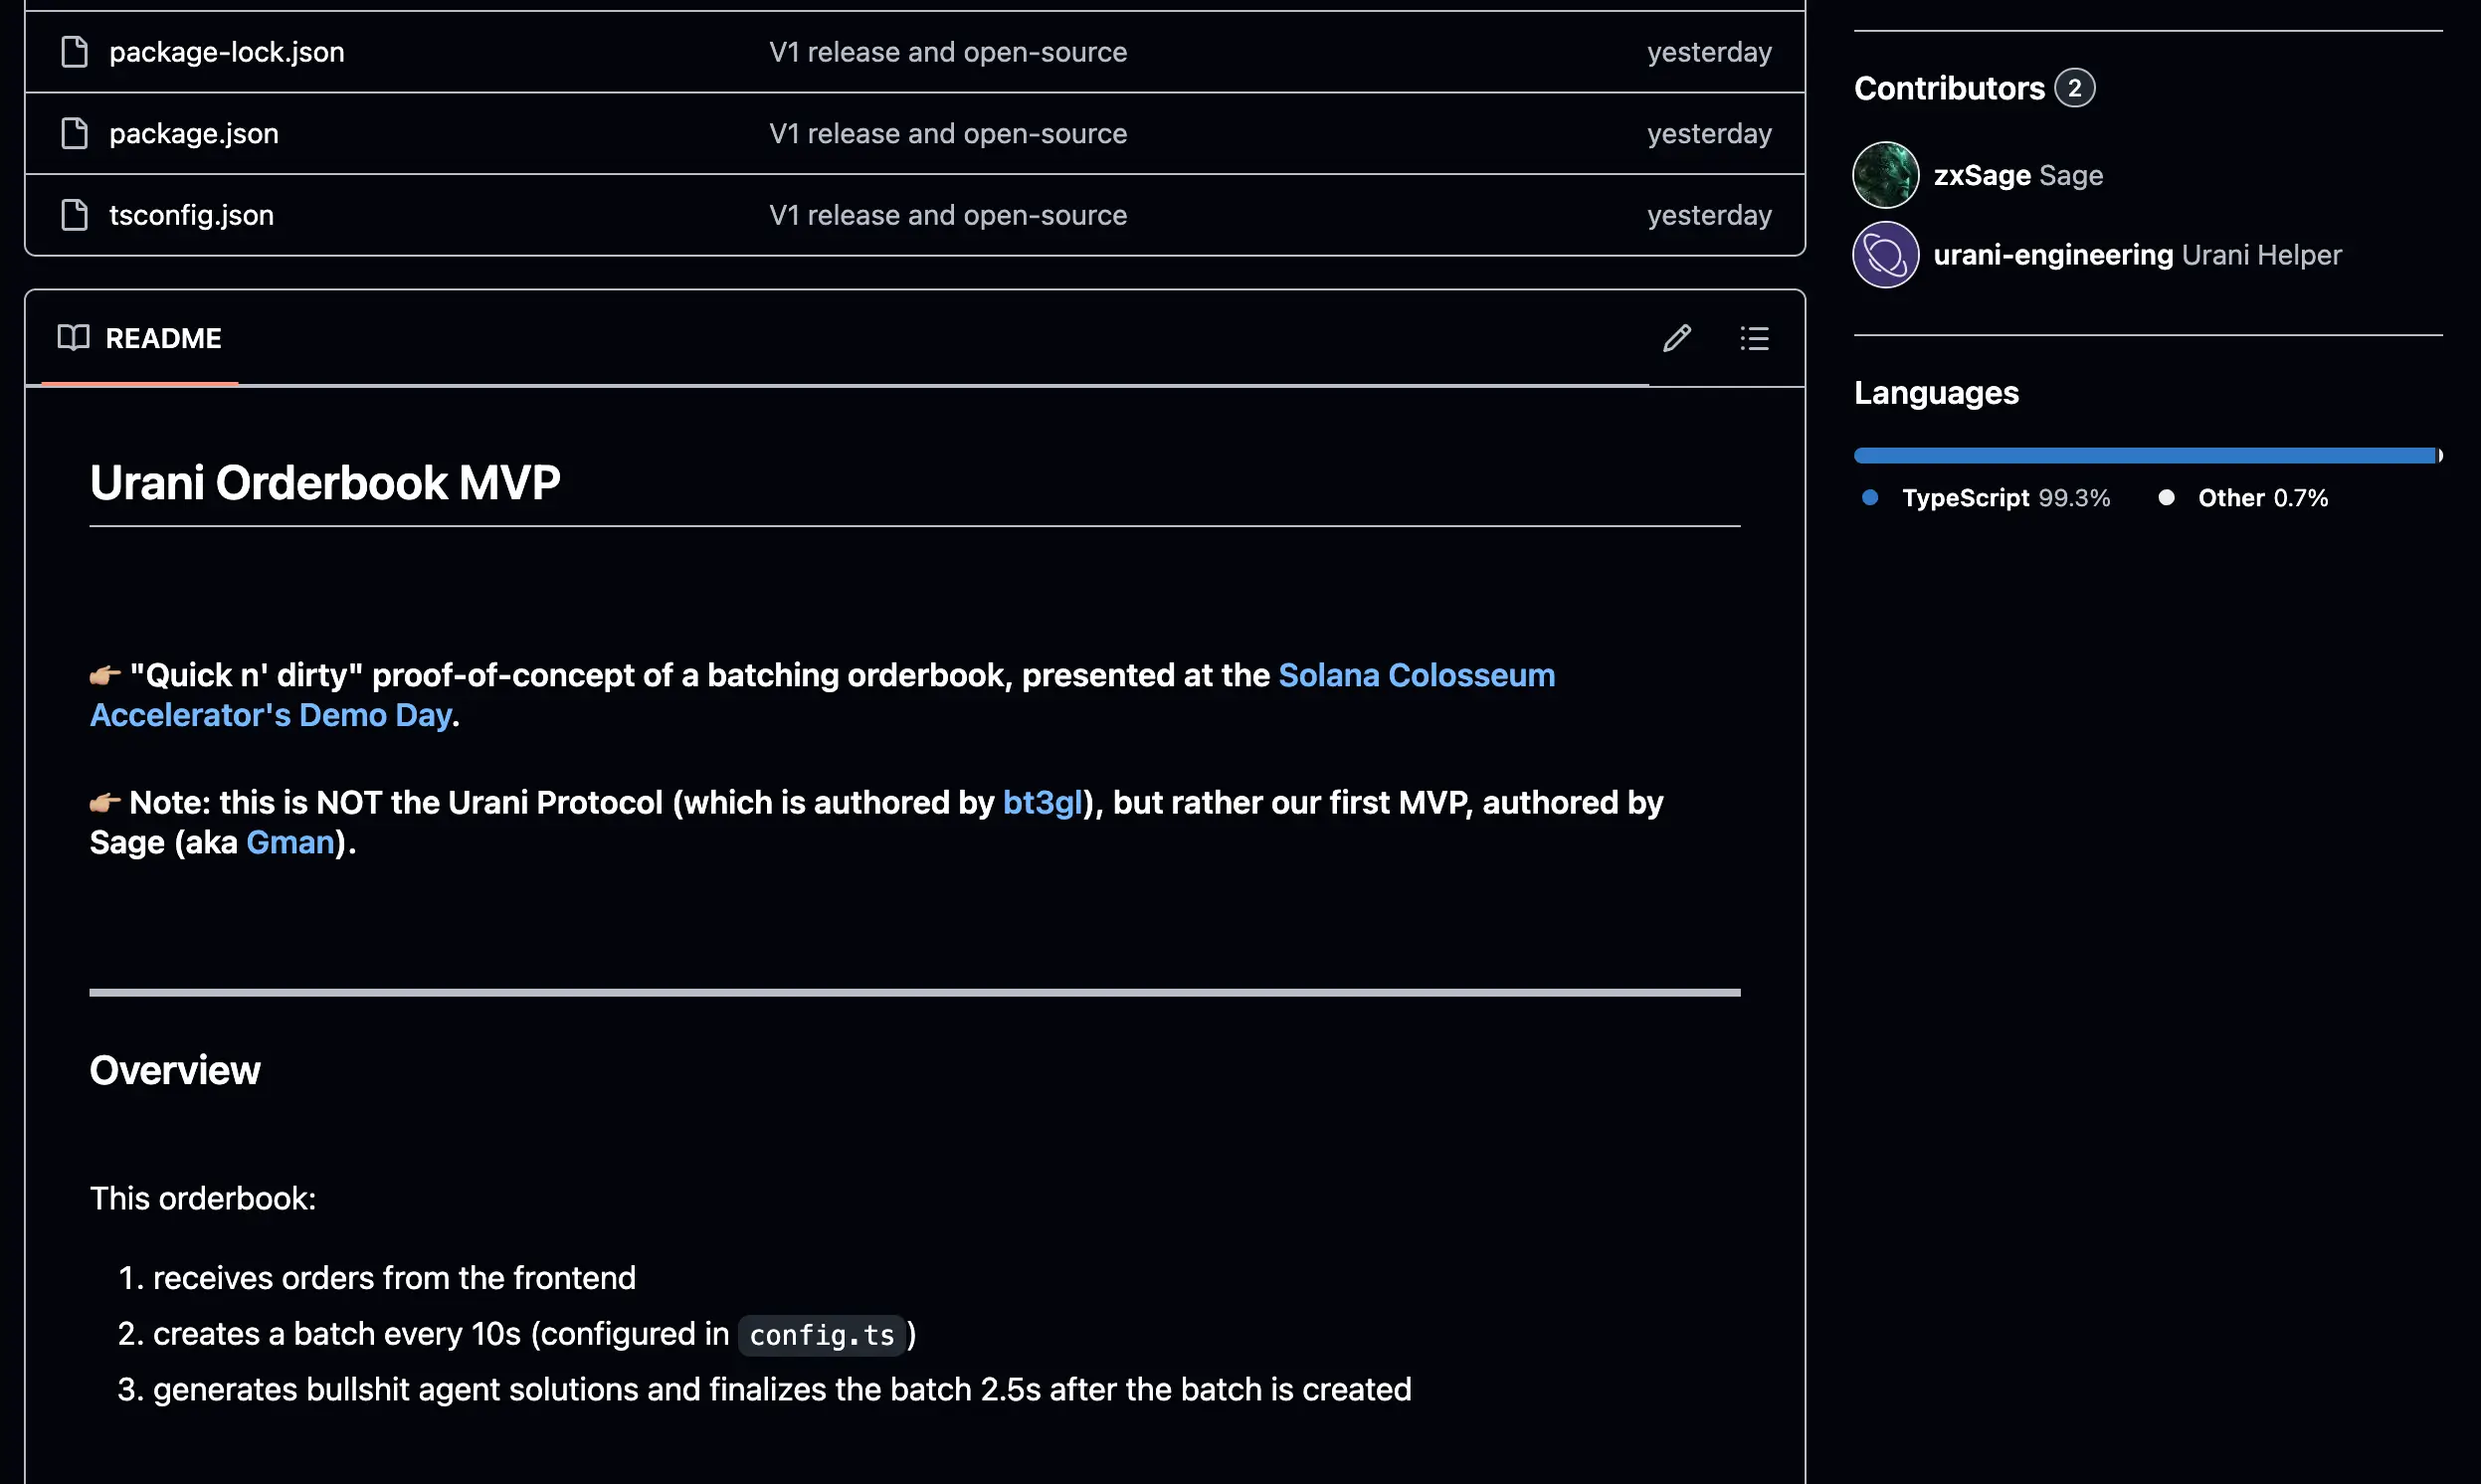Click the contributors count badge
The width and height of the screenshot is (2481, 1484).
point(2074,88)
